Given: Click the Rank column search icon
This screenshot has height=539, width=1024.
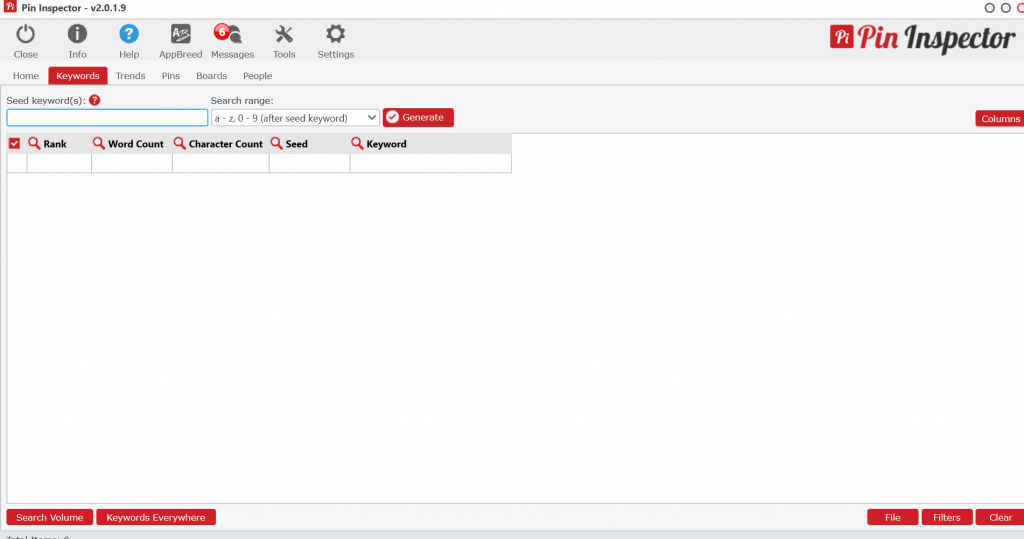Looking at the screenshot, I should 34,144.
